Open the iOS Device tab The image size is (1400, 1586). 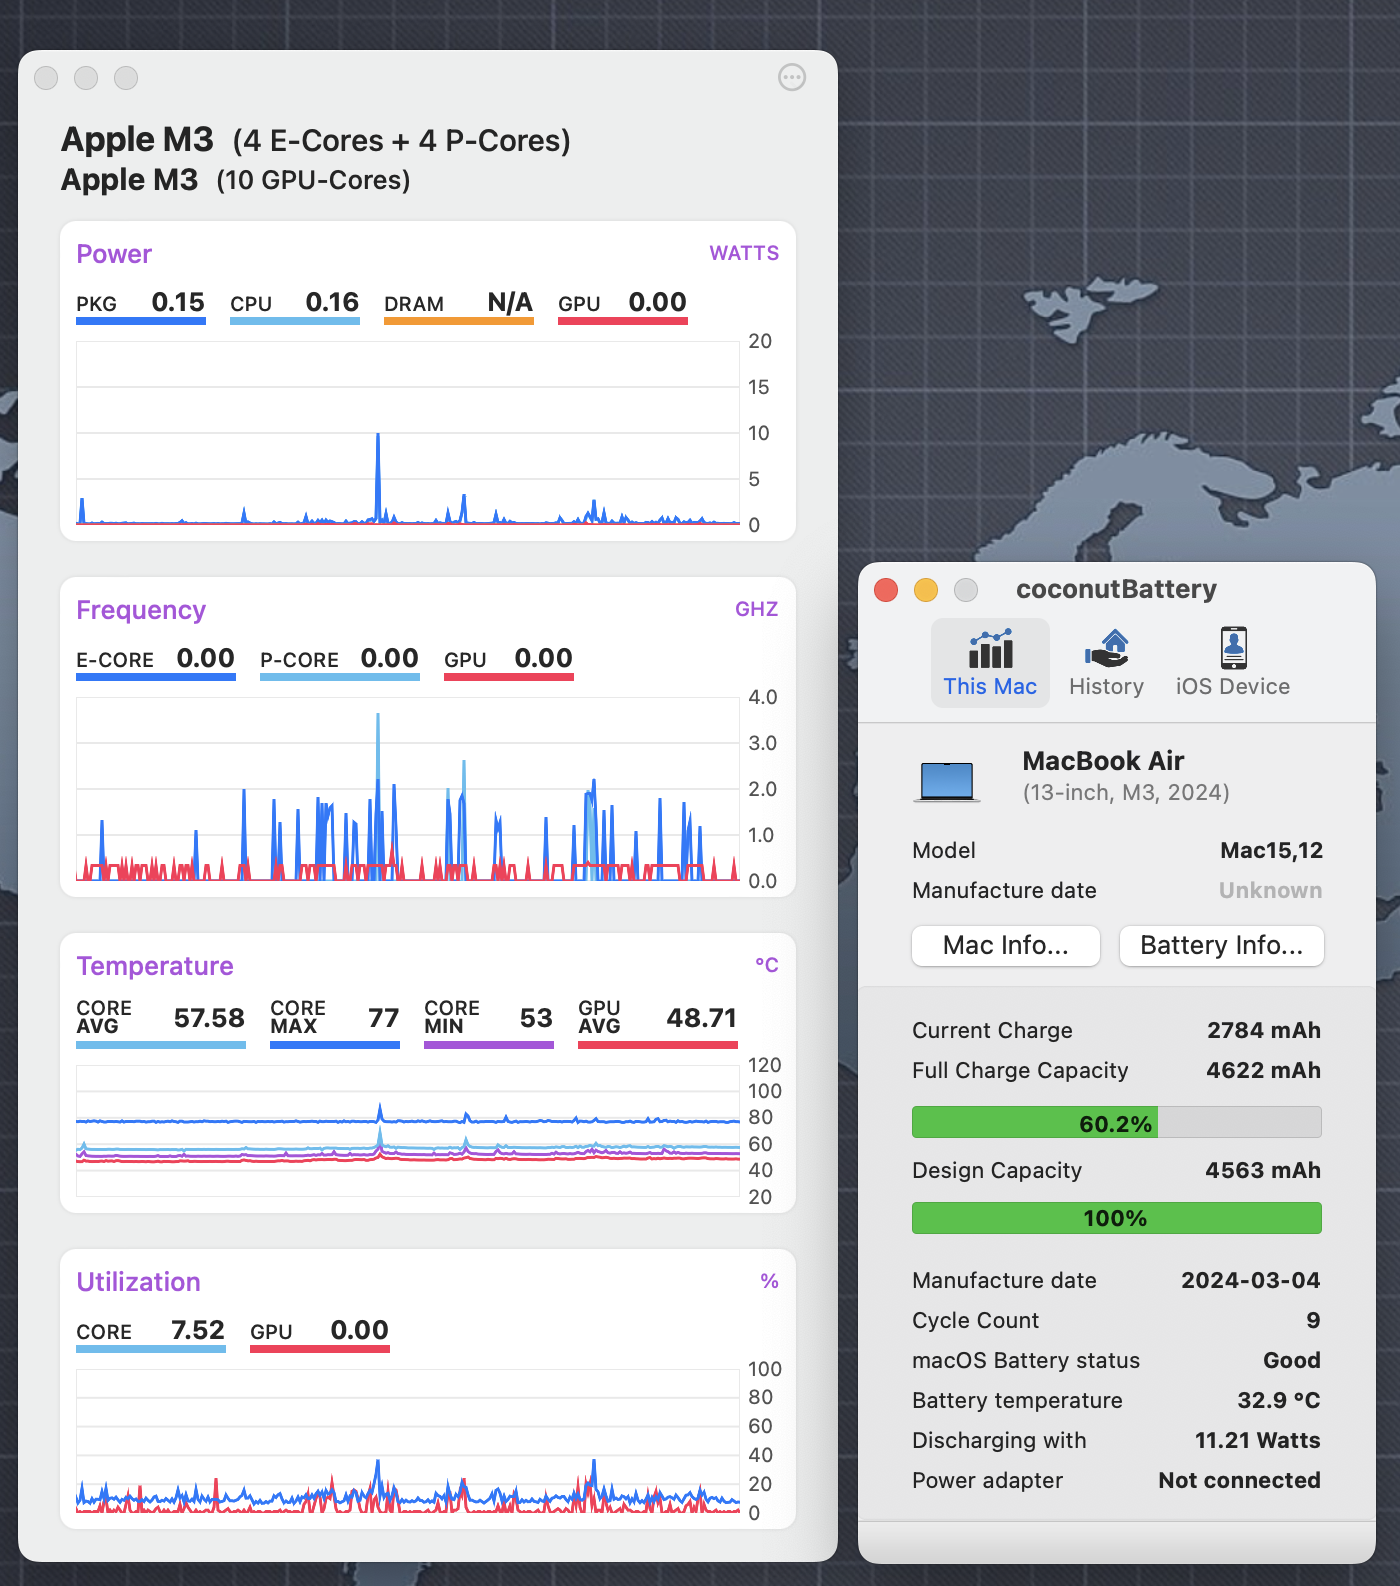[1233, 663]
